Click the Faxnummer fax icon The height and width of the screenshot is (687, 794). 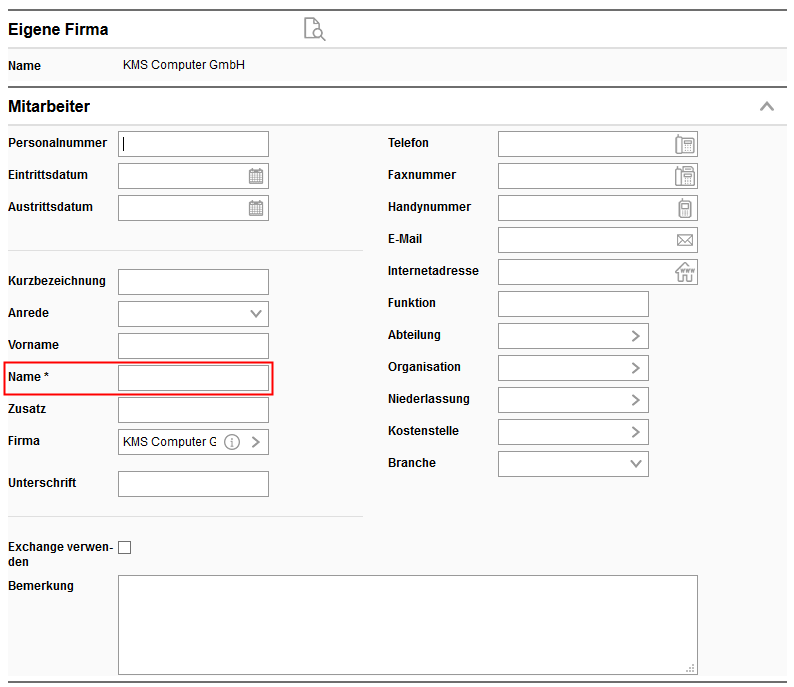click(x=685, y=176)
